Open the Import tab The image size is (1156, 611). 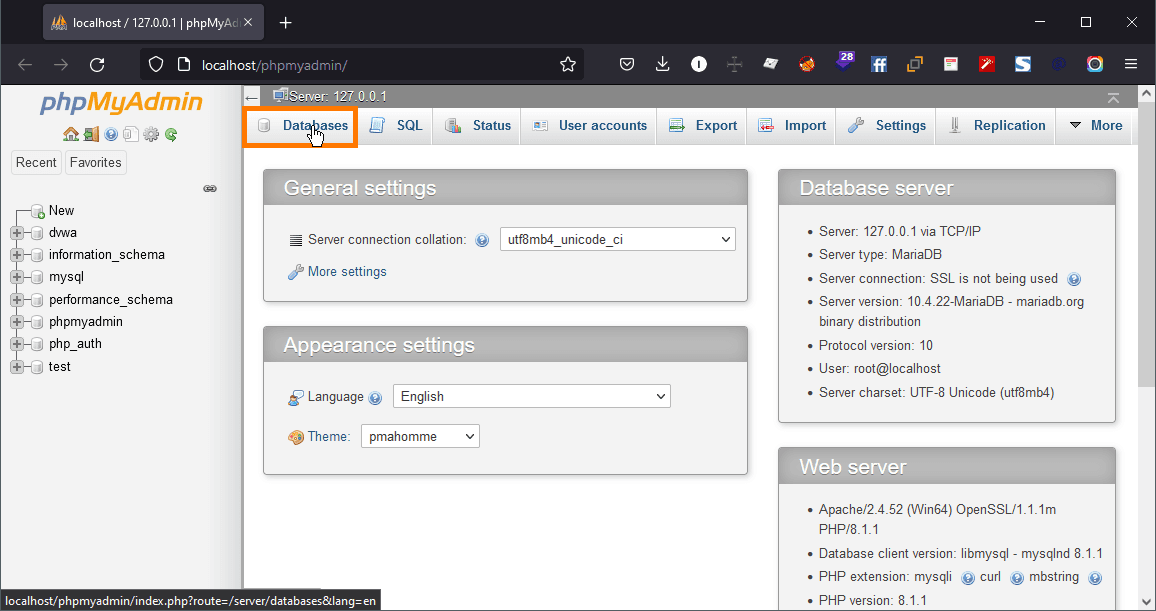792,126
